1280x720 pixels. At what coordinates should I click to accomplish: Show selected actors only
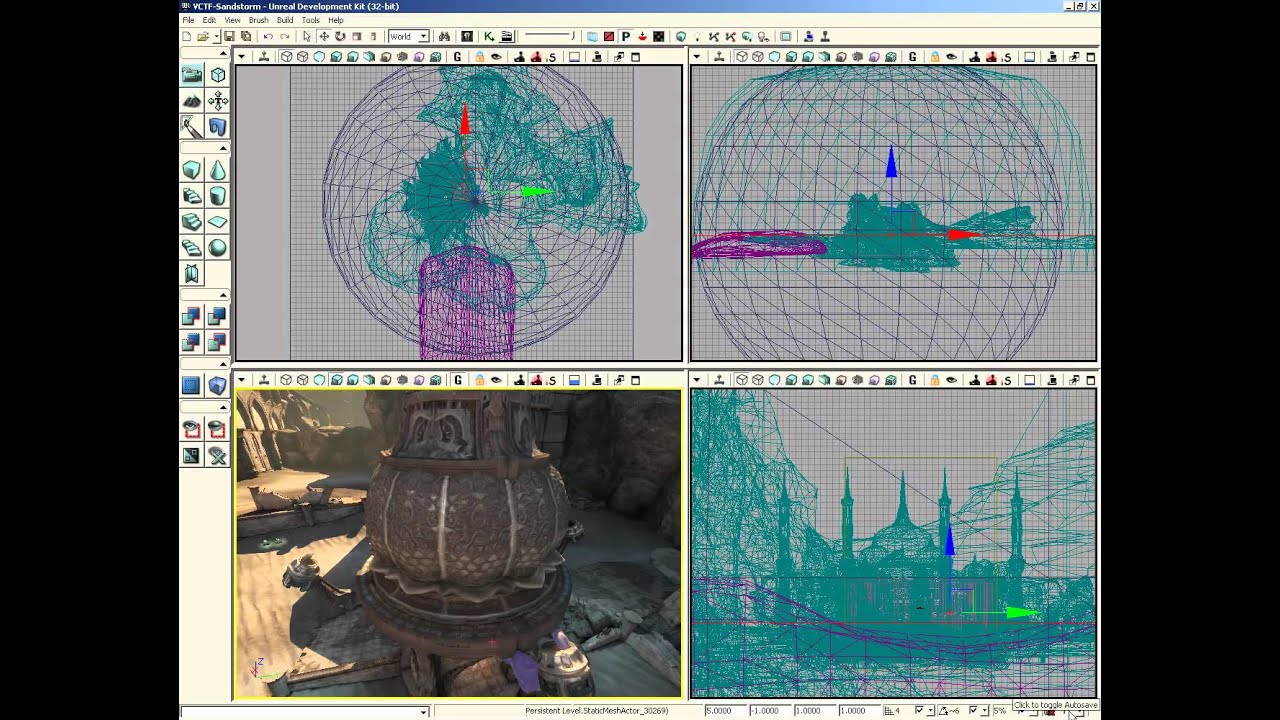(191, 430)
